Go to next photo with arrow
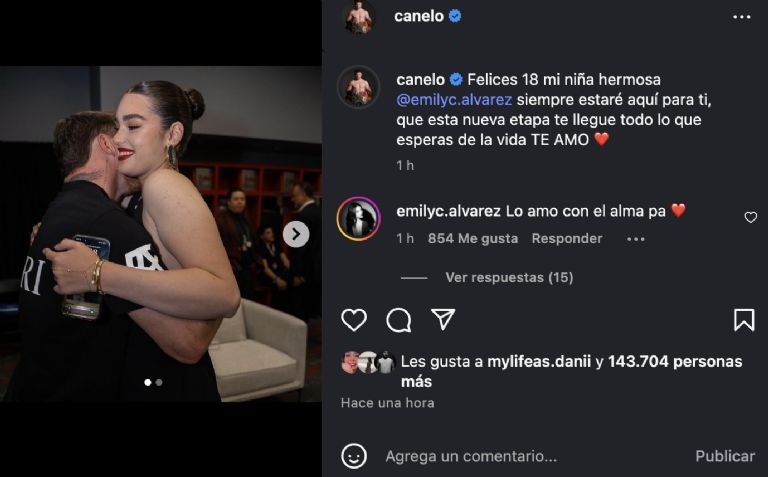 coord(296,235)
